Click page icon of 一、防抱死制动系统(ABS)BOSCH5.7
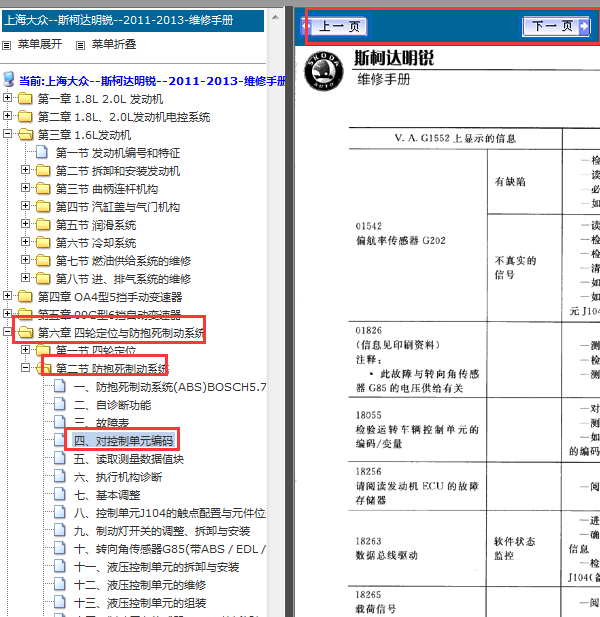 point(60,386)
